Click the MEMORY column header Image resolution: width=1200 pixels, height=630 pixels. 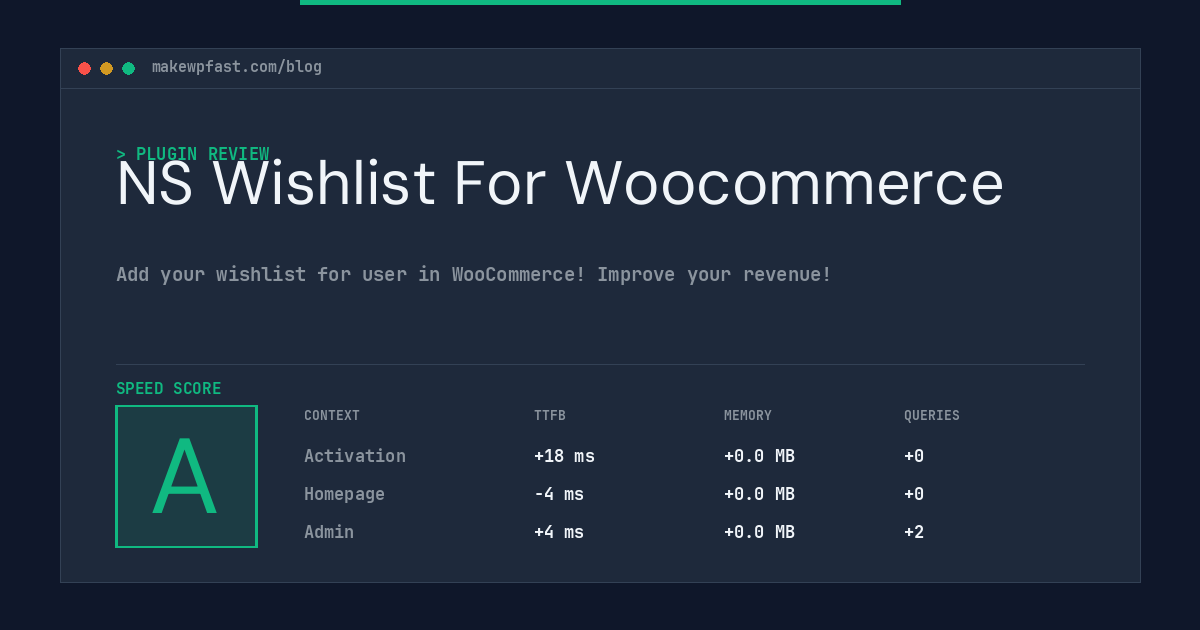click(748, 416)
